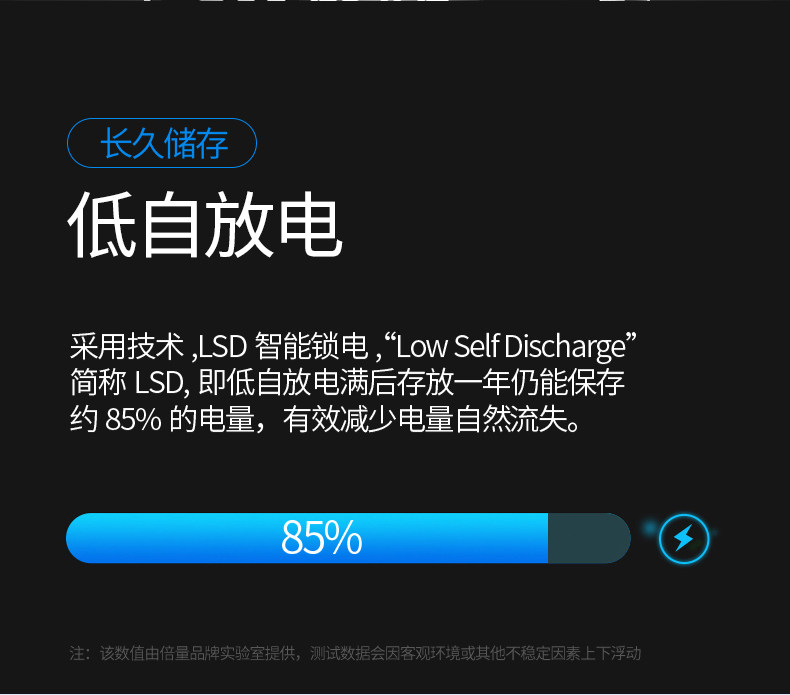Click the 采用技术 text in the description
Viewport: 790px width, 695px height.
(x=126, y=347)
